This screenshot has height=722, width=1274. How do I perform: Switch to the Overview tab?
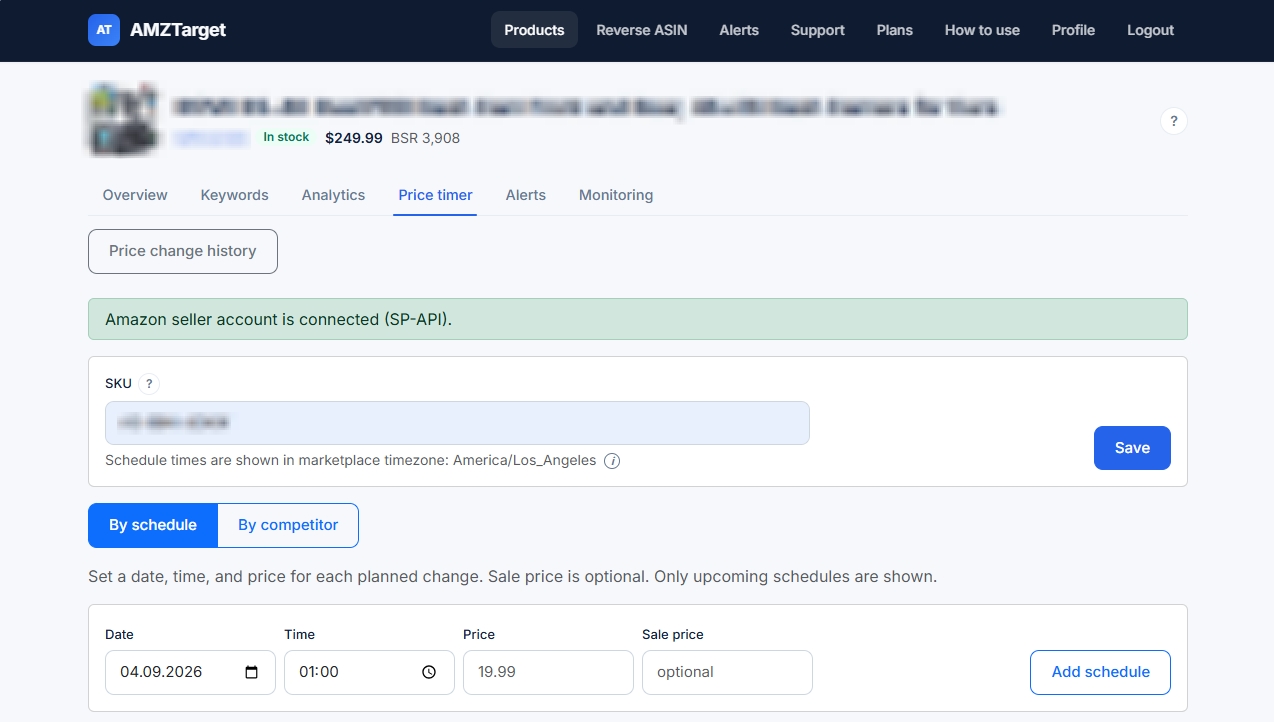(x=135, y=195)
